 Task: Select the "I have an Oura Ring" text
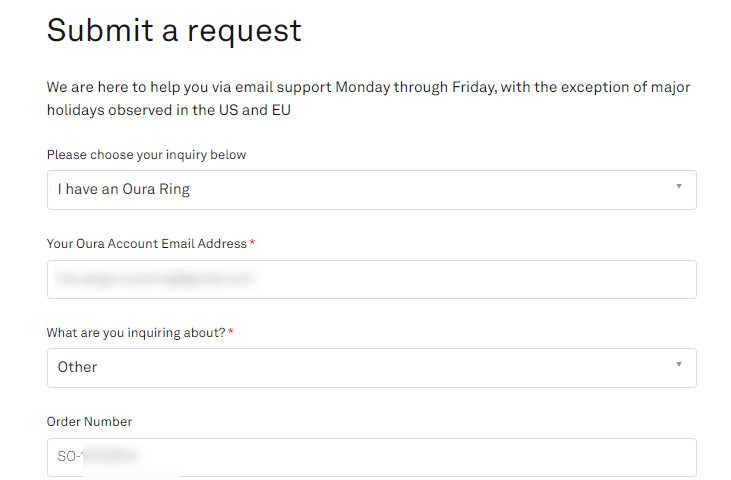[x=123, y=190]
